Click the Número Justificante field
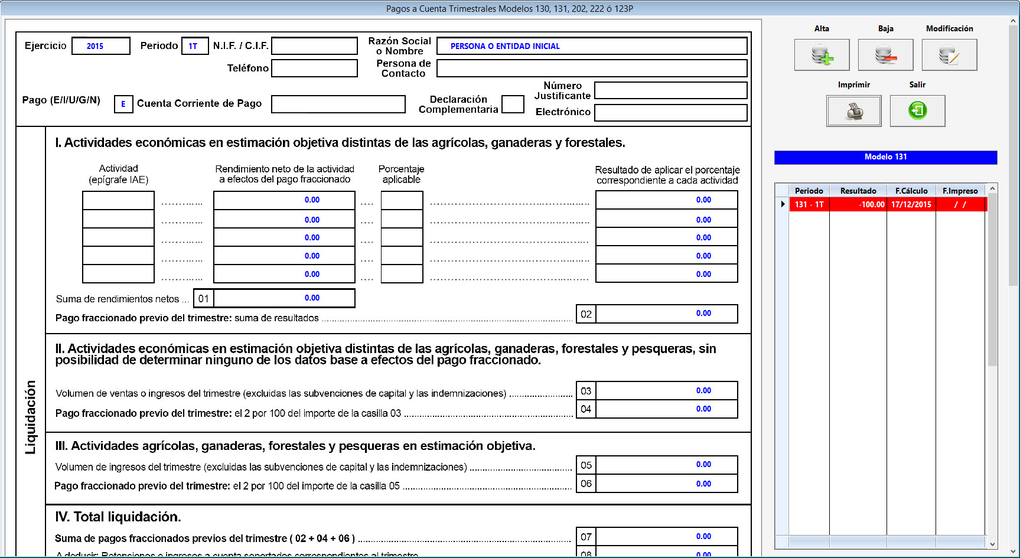Image resolution: width=1020 pixels, height=558 pixels. click(671, 90)
